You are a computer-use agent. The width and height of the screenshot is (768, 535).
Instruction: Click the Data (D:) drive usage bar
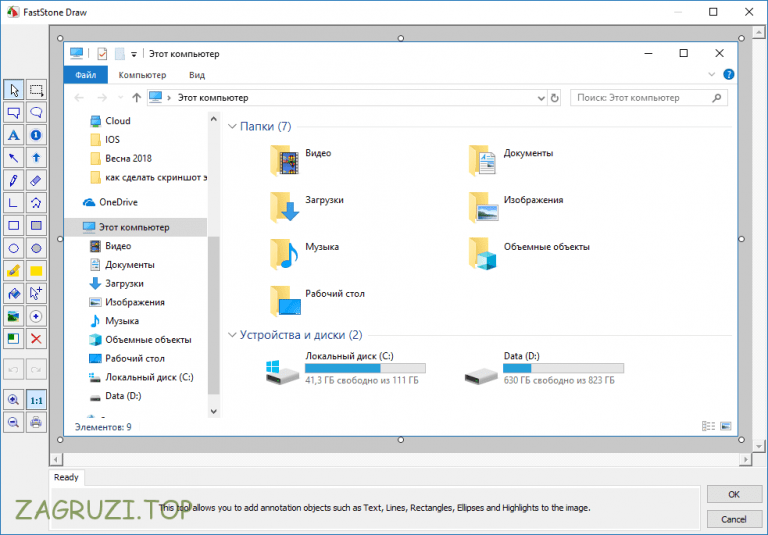[564, 368]
